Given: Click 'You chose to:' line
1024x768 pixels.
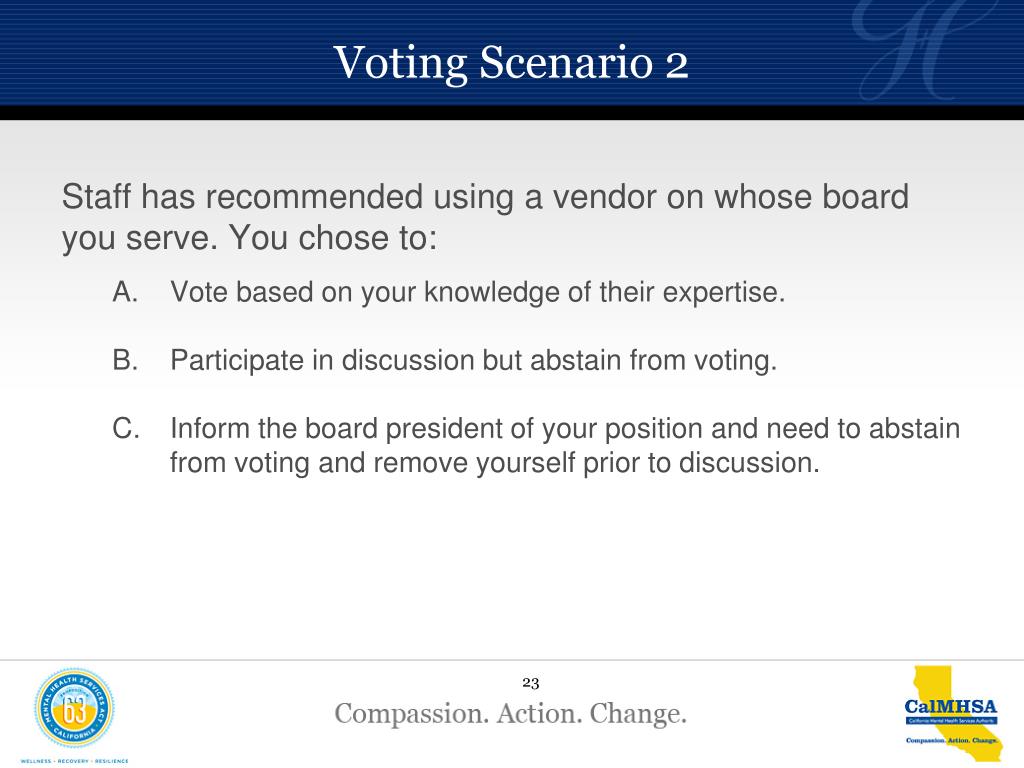Looking at the screenshot, I should tap(332, 238).
